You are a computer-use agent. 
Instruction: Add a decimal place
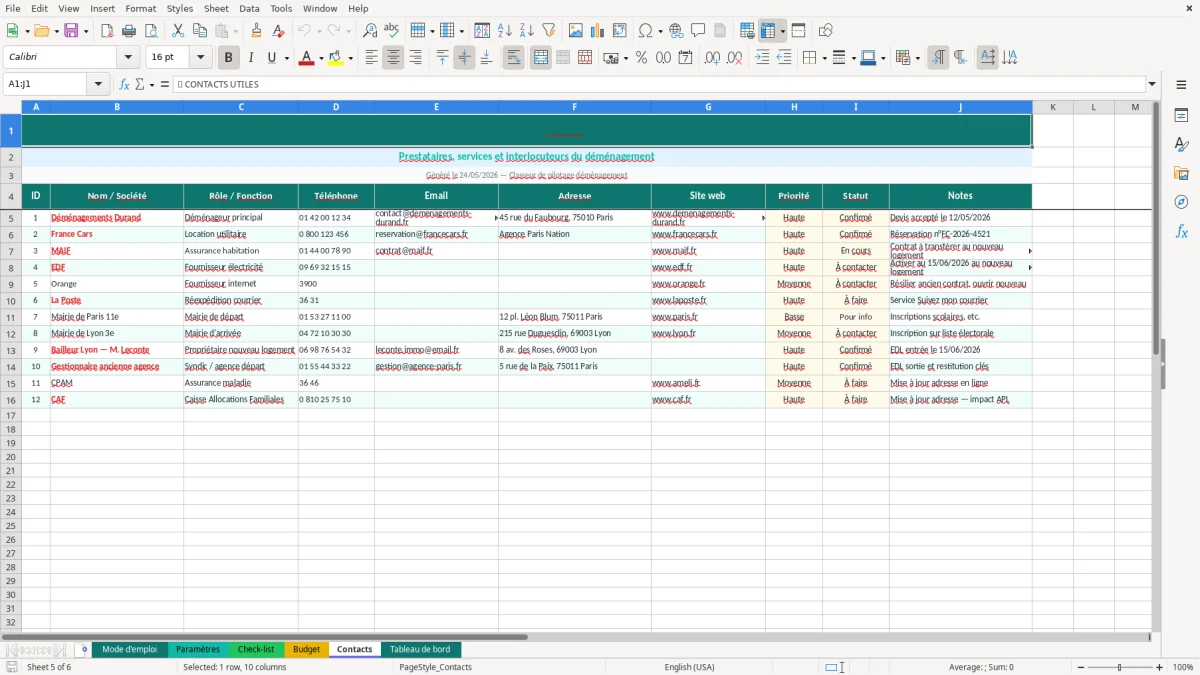click(712, 58)
